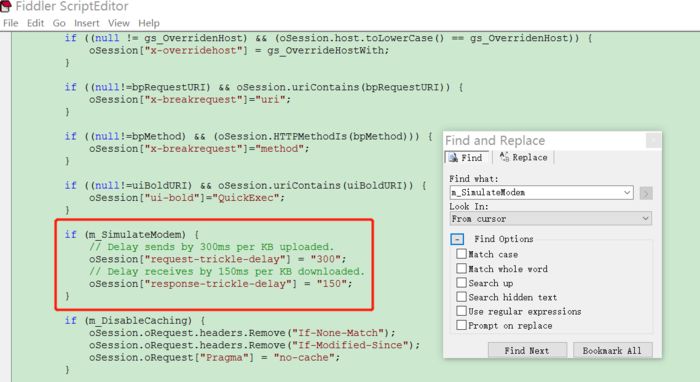
Task: Click the bpMethod HTTPMethodIs condition line
Action: [249, 136]
